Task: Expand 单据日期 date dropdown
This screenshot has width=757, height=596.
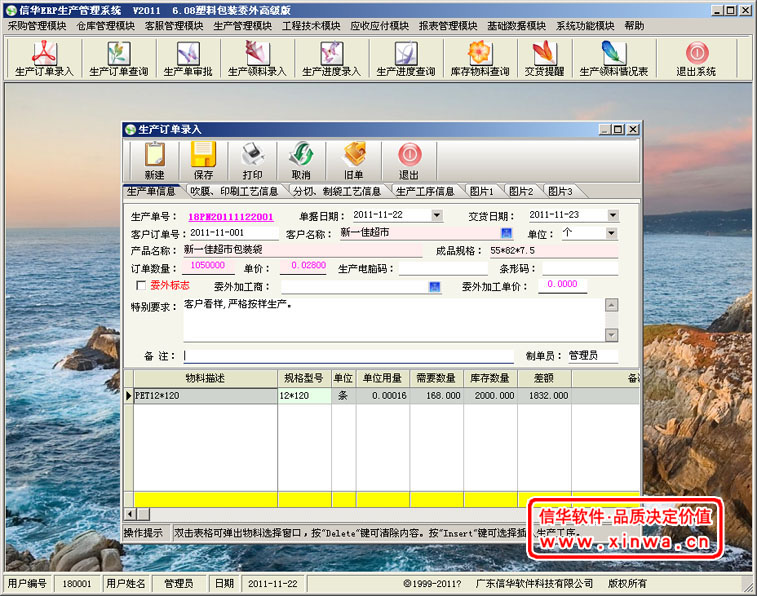Action: coord(436,215)
